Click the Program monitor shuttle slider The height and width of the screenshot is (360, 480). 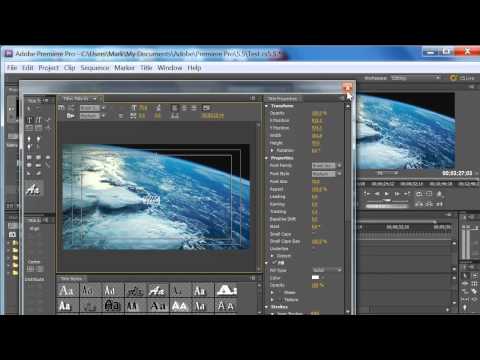tap(387, 201)
